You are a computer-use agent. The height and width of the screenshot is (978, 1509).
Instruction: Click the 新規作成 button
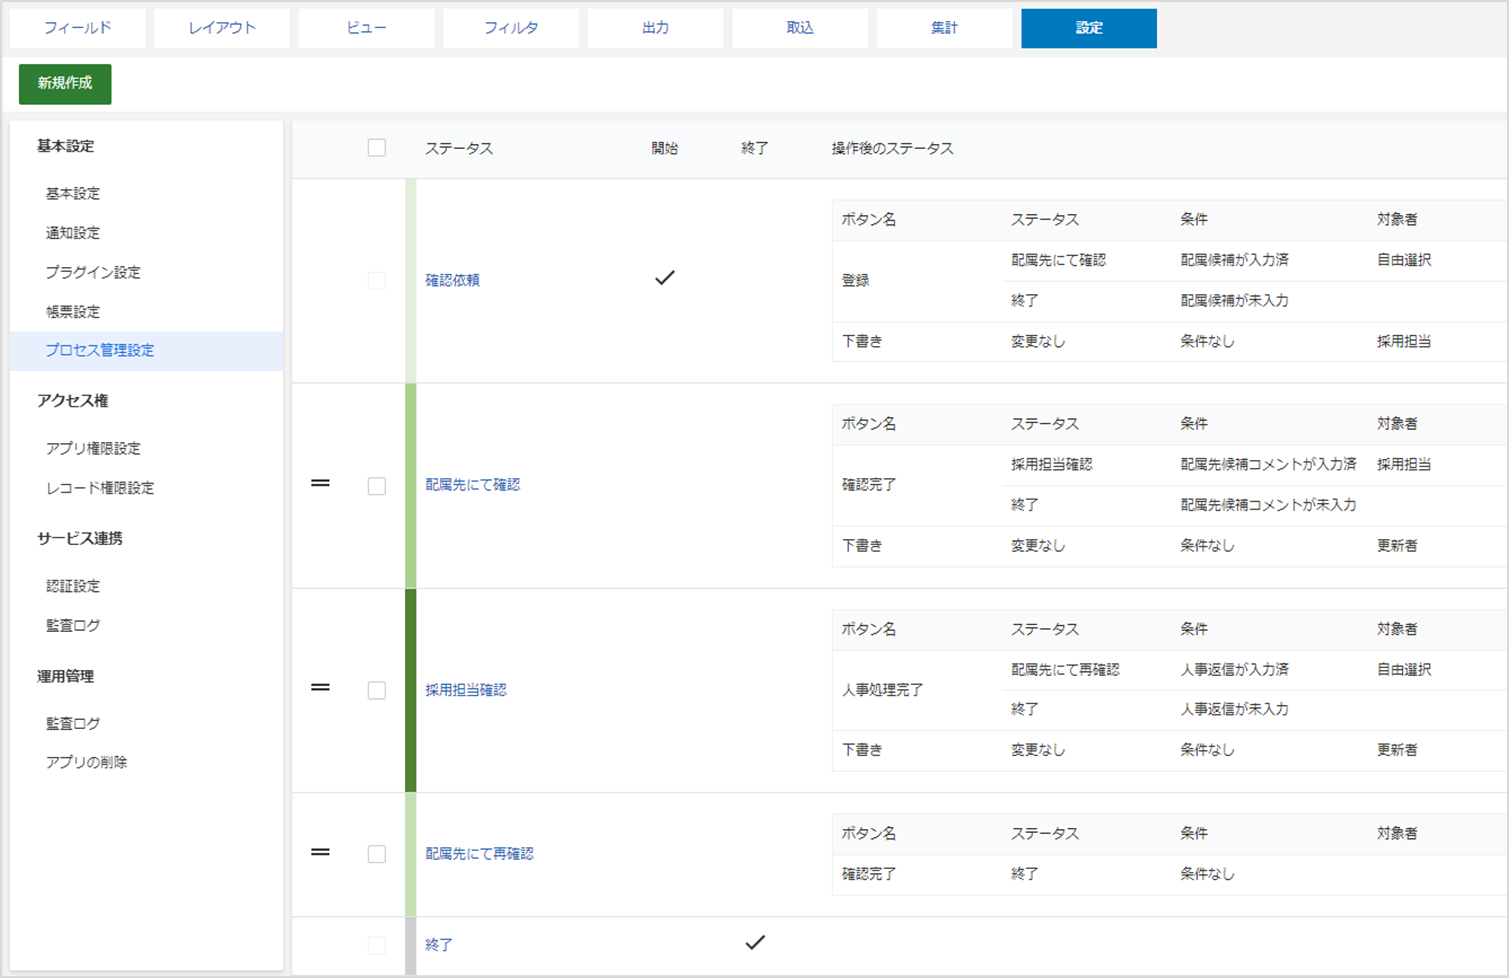coord(65,84)
